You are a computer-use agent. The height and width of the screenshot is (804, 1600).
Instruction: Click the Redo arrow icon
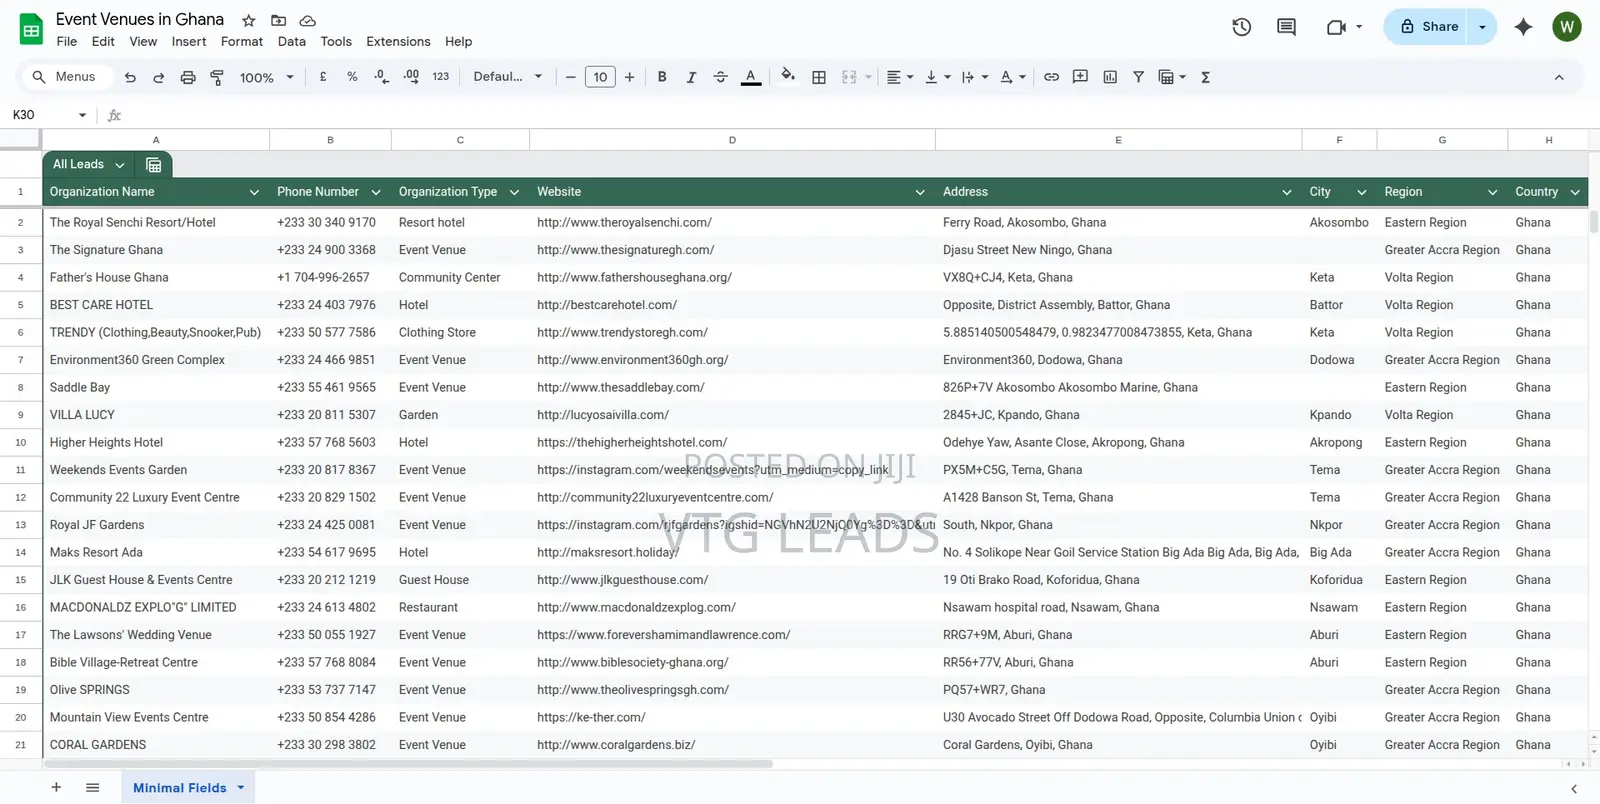tap(158, 77)
